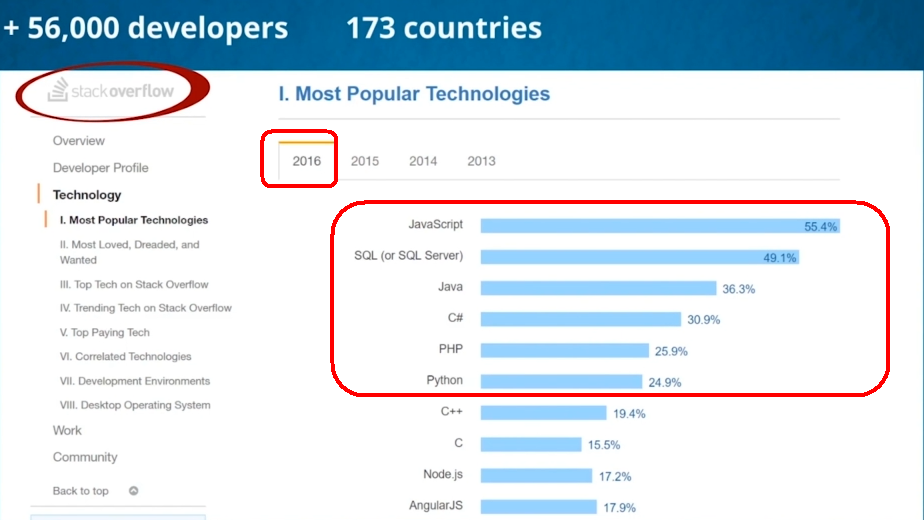The image size is (924, 520).
Task: Click the 19.4% value
Action: [629, 414]
